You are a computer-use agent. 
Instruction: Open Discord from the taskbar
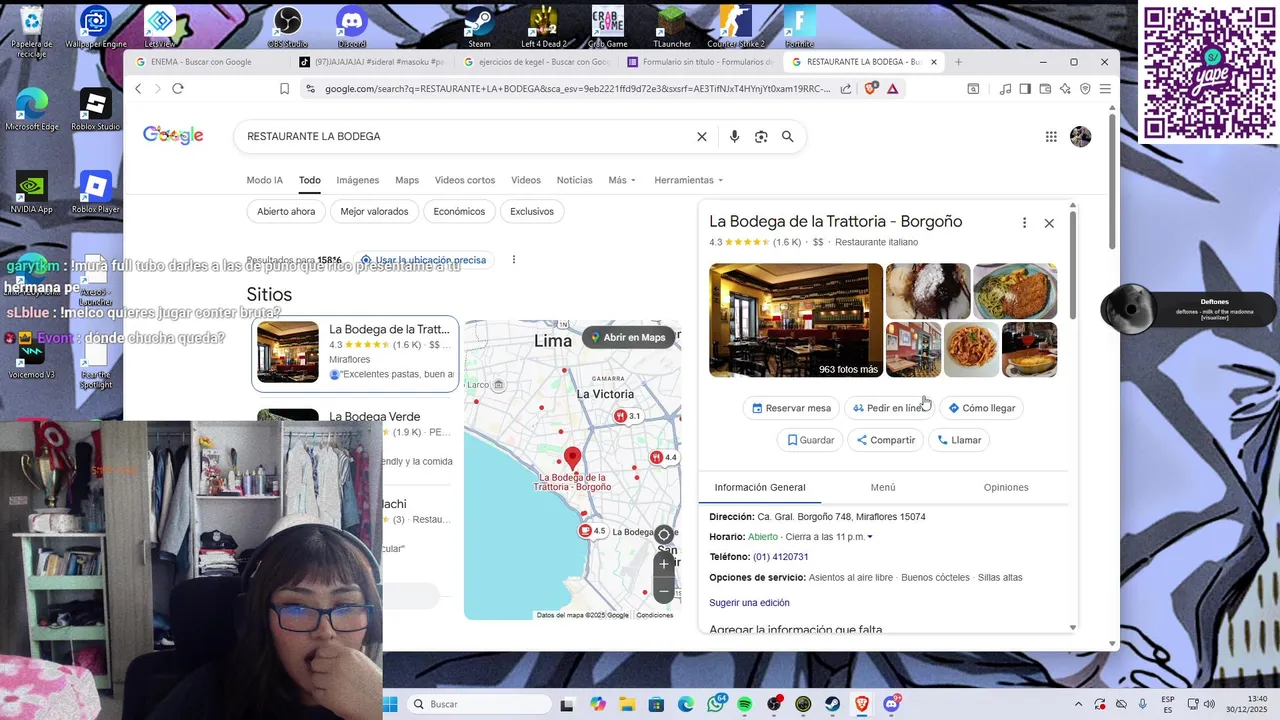(891, 704)
